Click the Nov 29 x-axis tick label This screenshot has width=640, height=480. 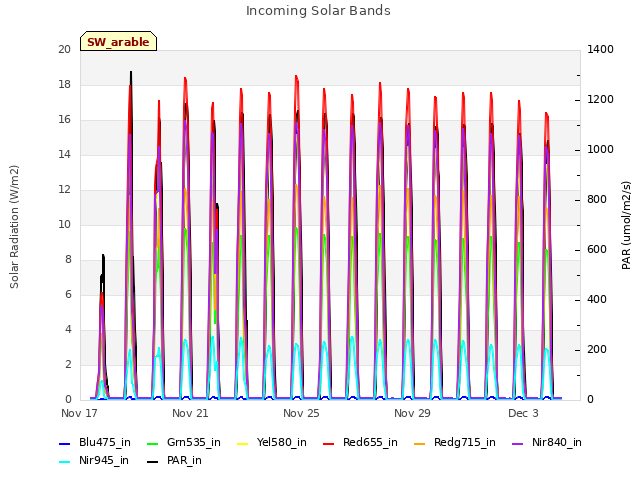412,413
